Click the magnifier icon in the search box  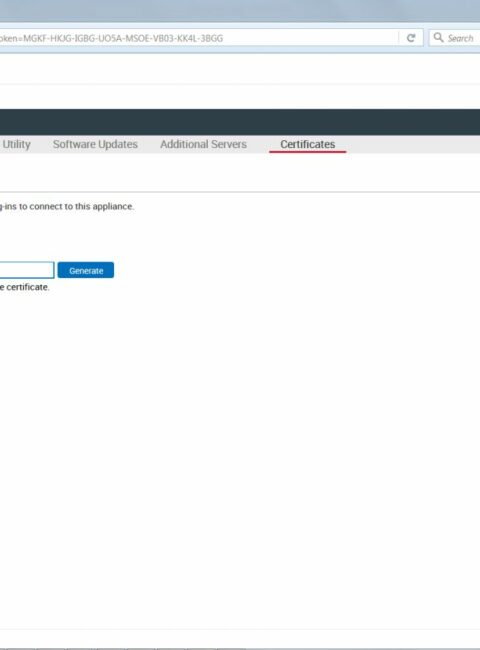point(438,38)
